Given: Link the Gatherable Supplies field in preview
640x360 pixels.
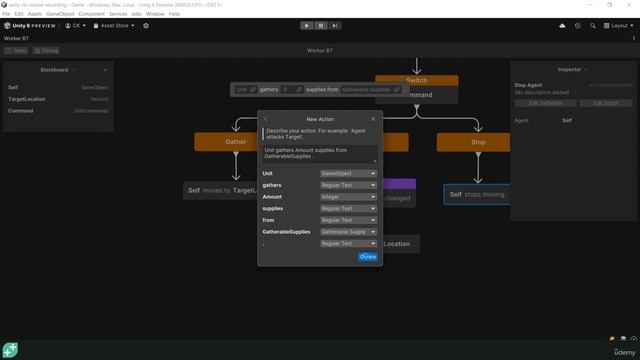Looking at the screenshot, I should click(397, 90).
